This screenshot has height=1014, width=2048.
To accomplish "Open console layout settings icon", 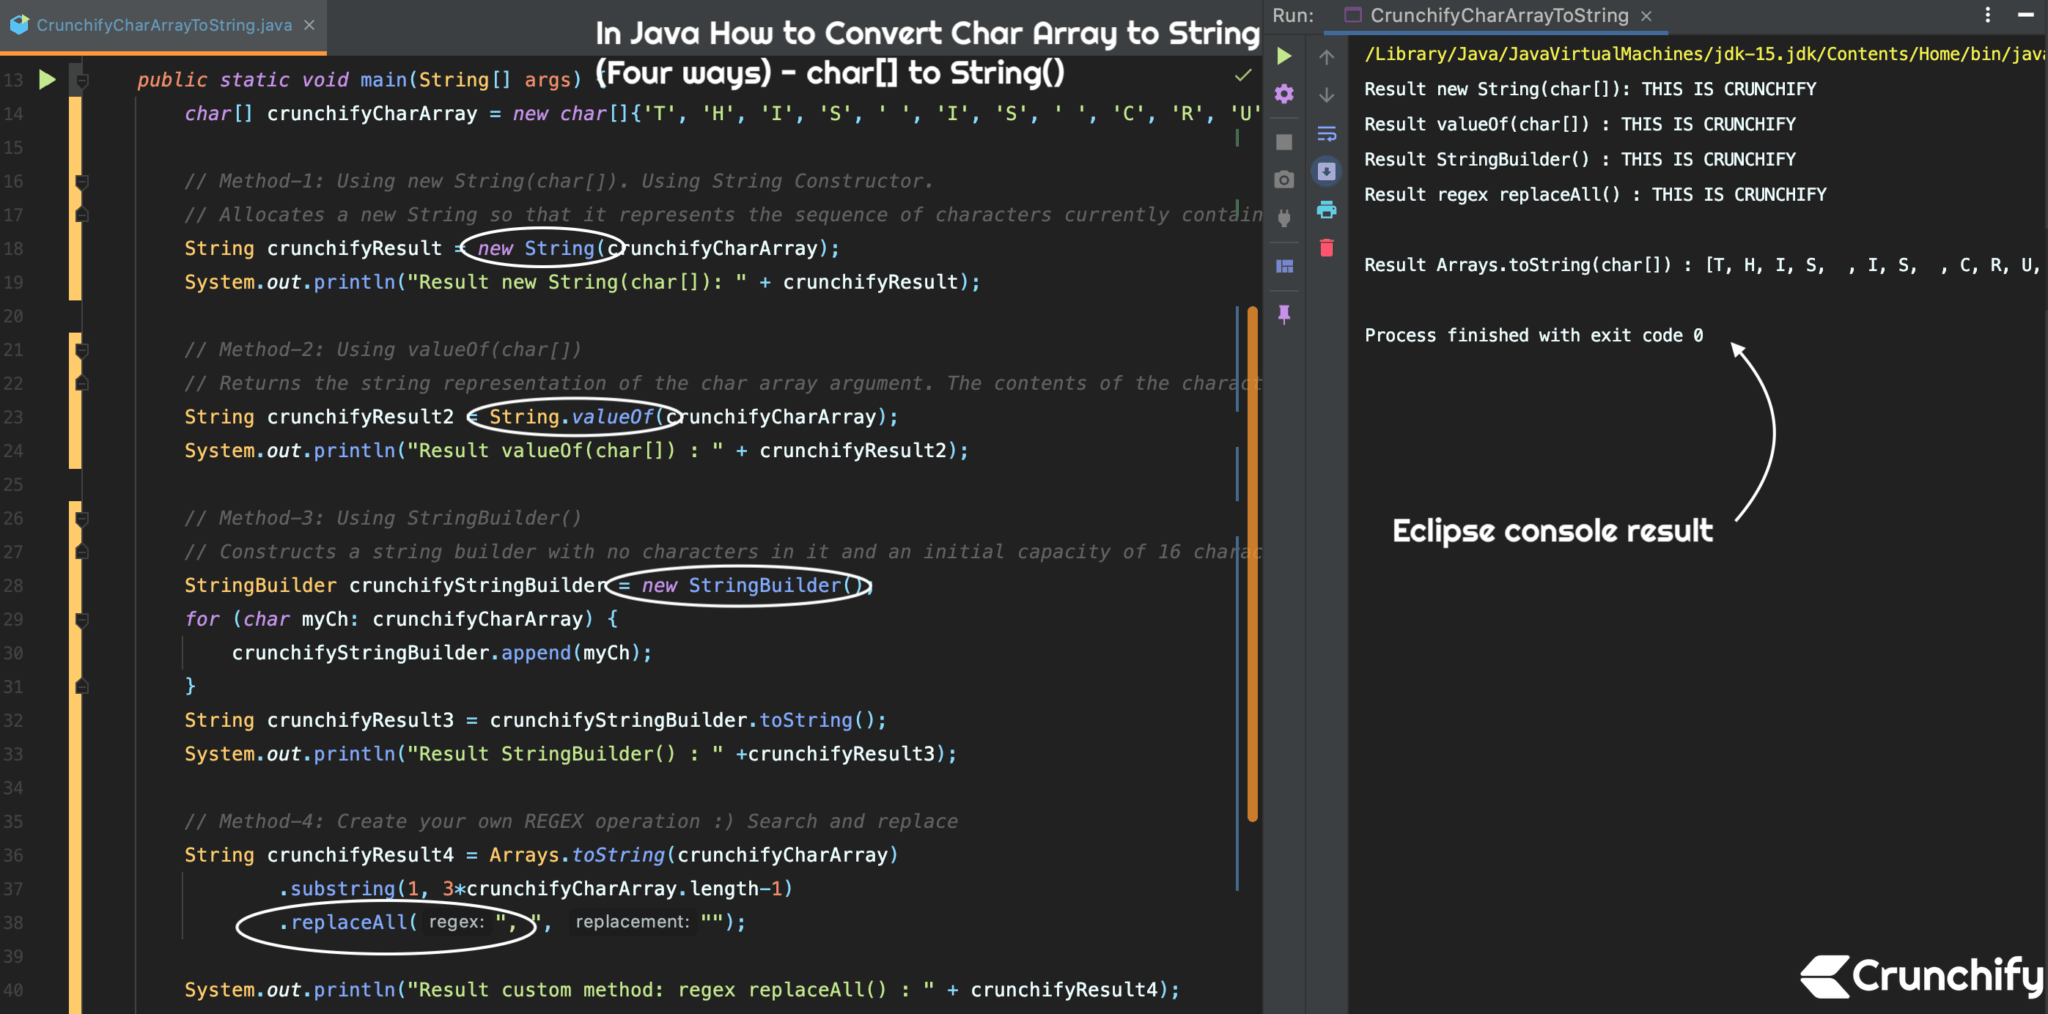I will [x=1284, y=264].
